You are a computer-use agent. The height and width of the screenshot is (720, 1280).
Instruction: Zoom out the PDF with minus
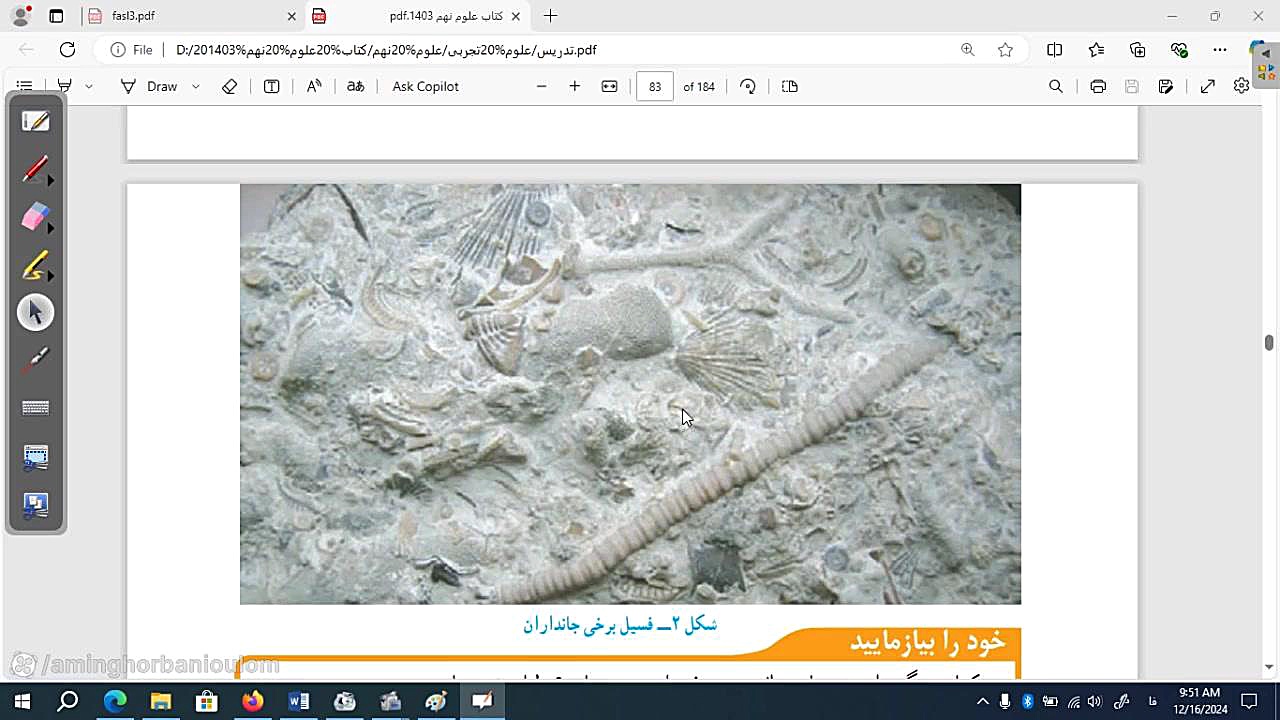pos(541,86)
